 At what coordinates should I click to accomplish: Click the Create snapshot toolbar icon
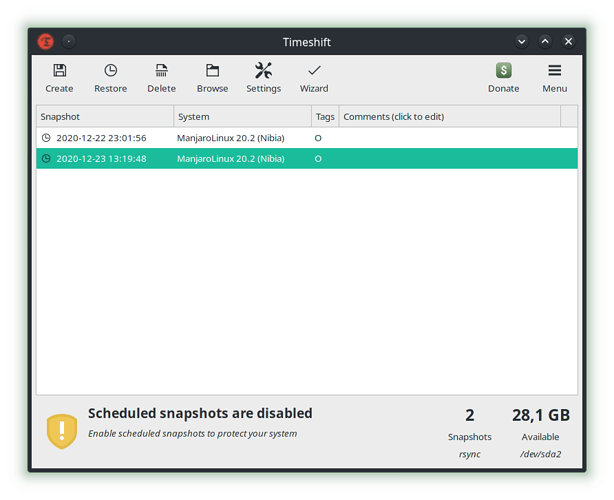60,71
